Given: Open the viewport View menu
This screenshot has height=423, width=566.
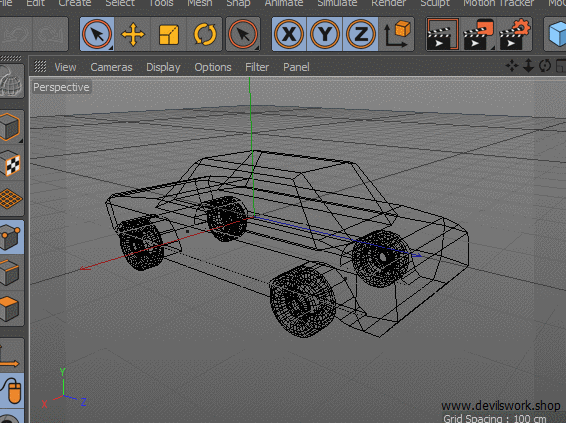Looking at the screenshot, I should pos(65,67).
